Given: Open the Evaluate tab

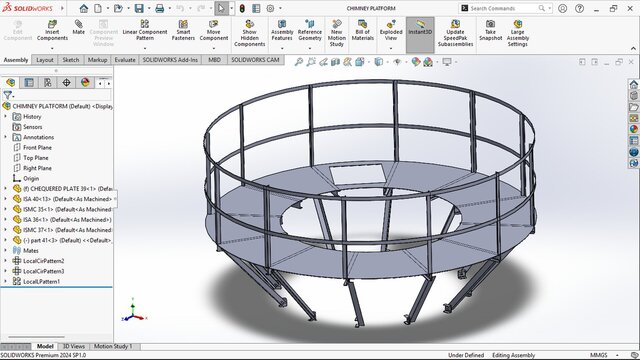Looking at the screenshot, I should [125, 60].
